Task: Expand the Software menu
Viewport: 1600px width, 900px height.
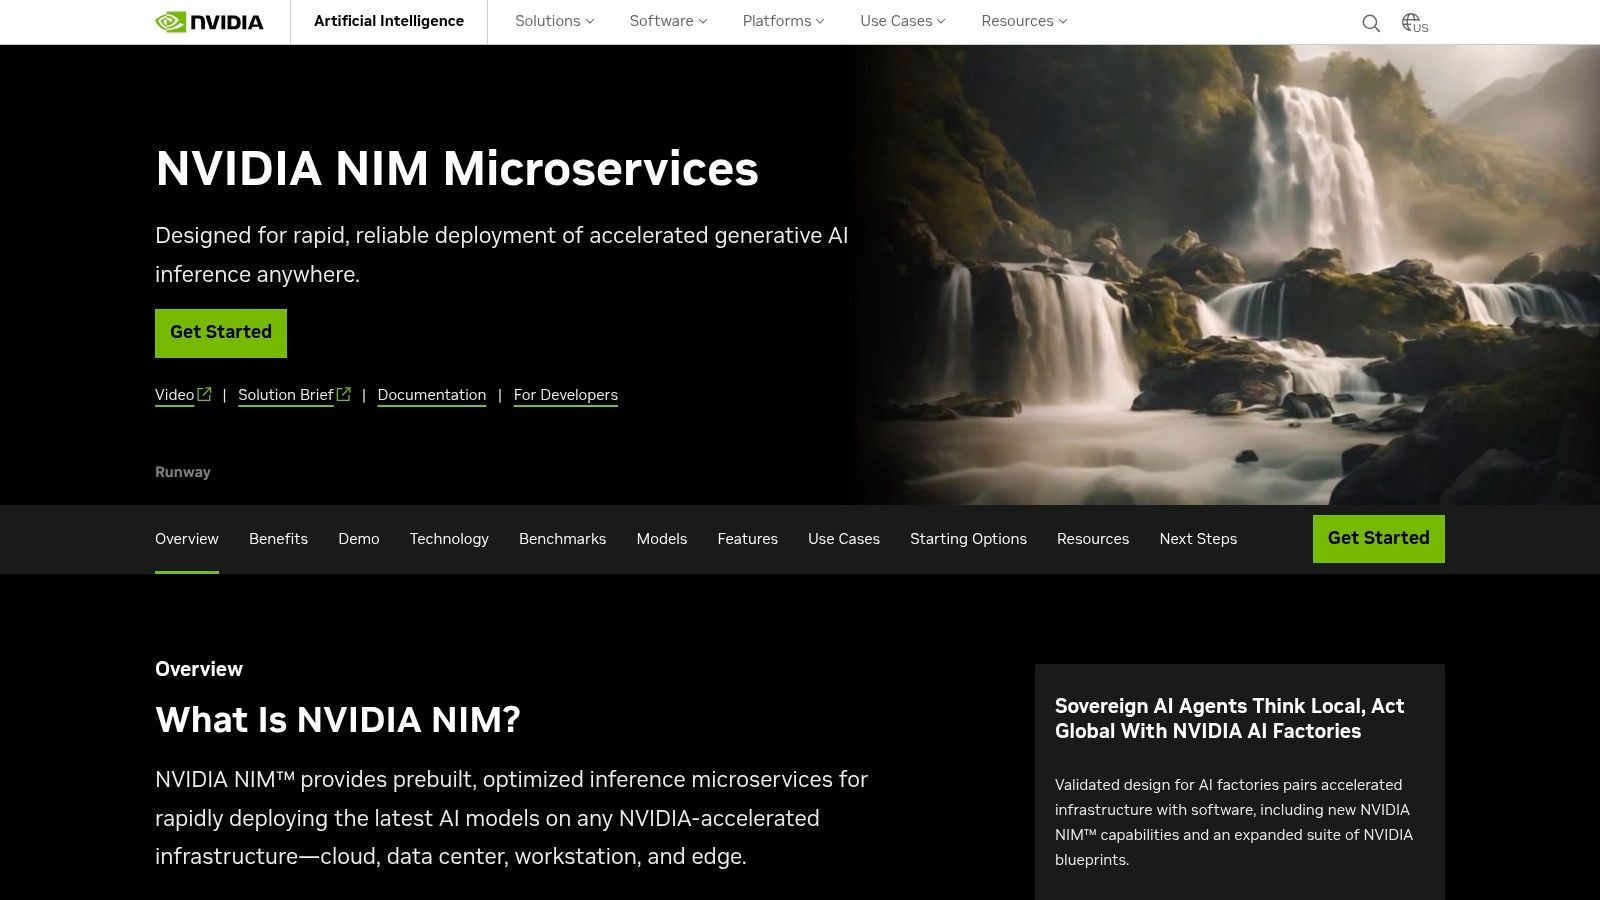Action: (x=667, y=21)
